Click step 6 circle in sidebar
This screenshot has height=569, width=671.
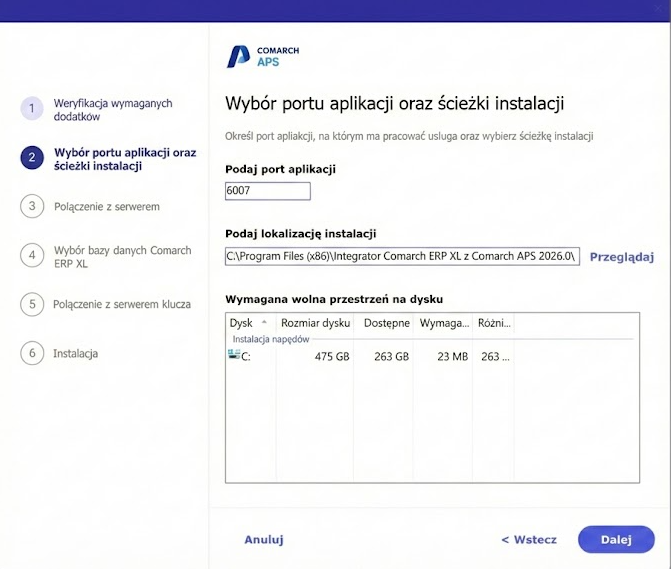coord(32,353)
